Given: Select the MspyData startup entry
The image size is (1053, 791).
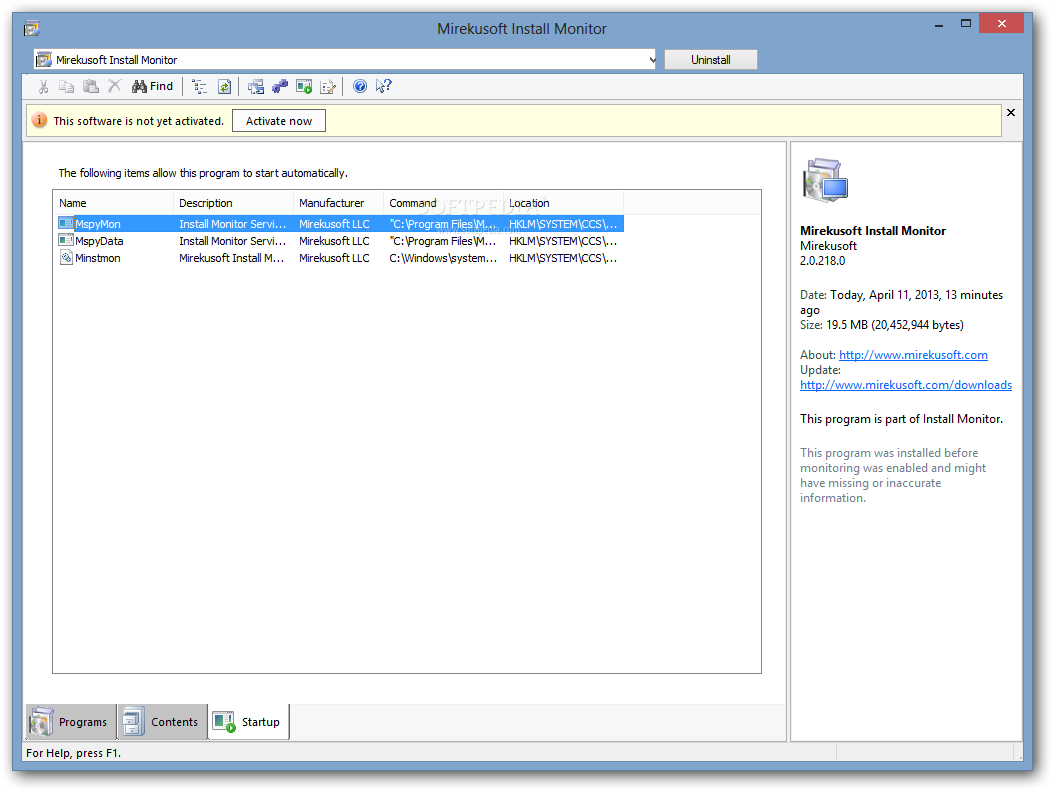Looking at the screenshot, I should 340,241.
